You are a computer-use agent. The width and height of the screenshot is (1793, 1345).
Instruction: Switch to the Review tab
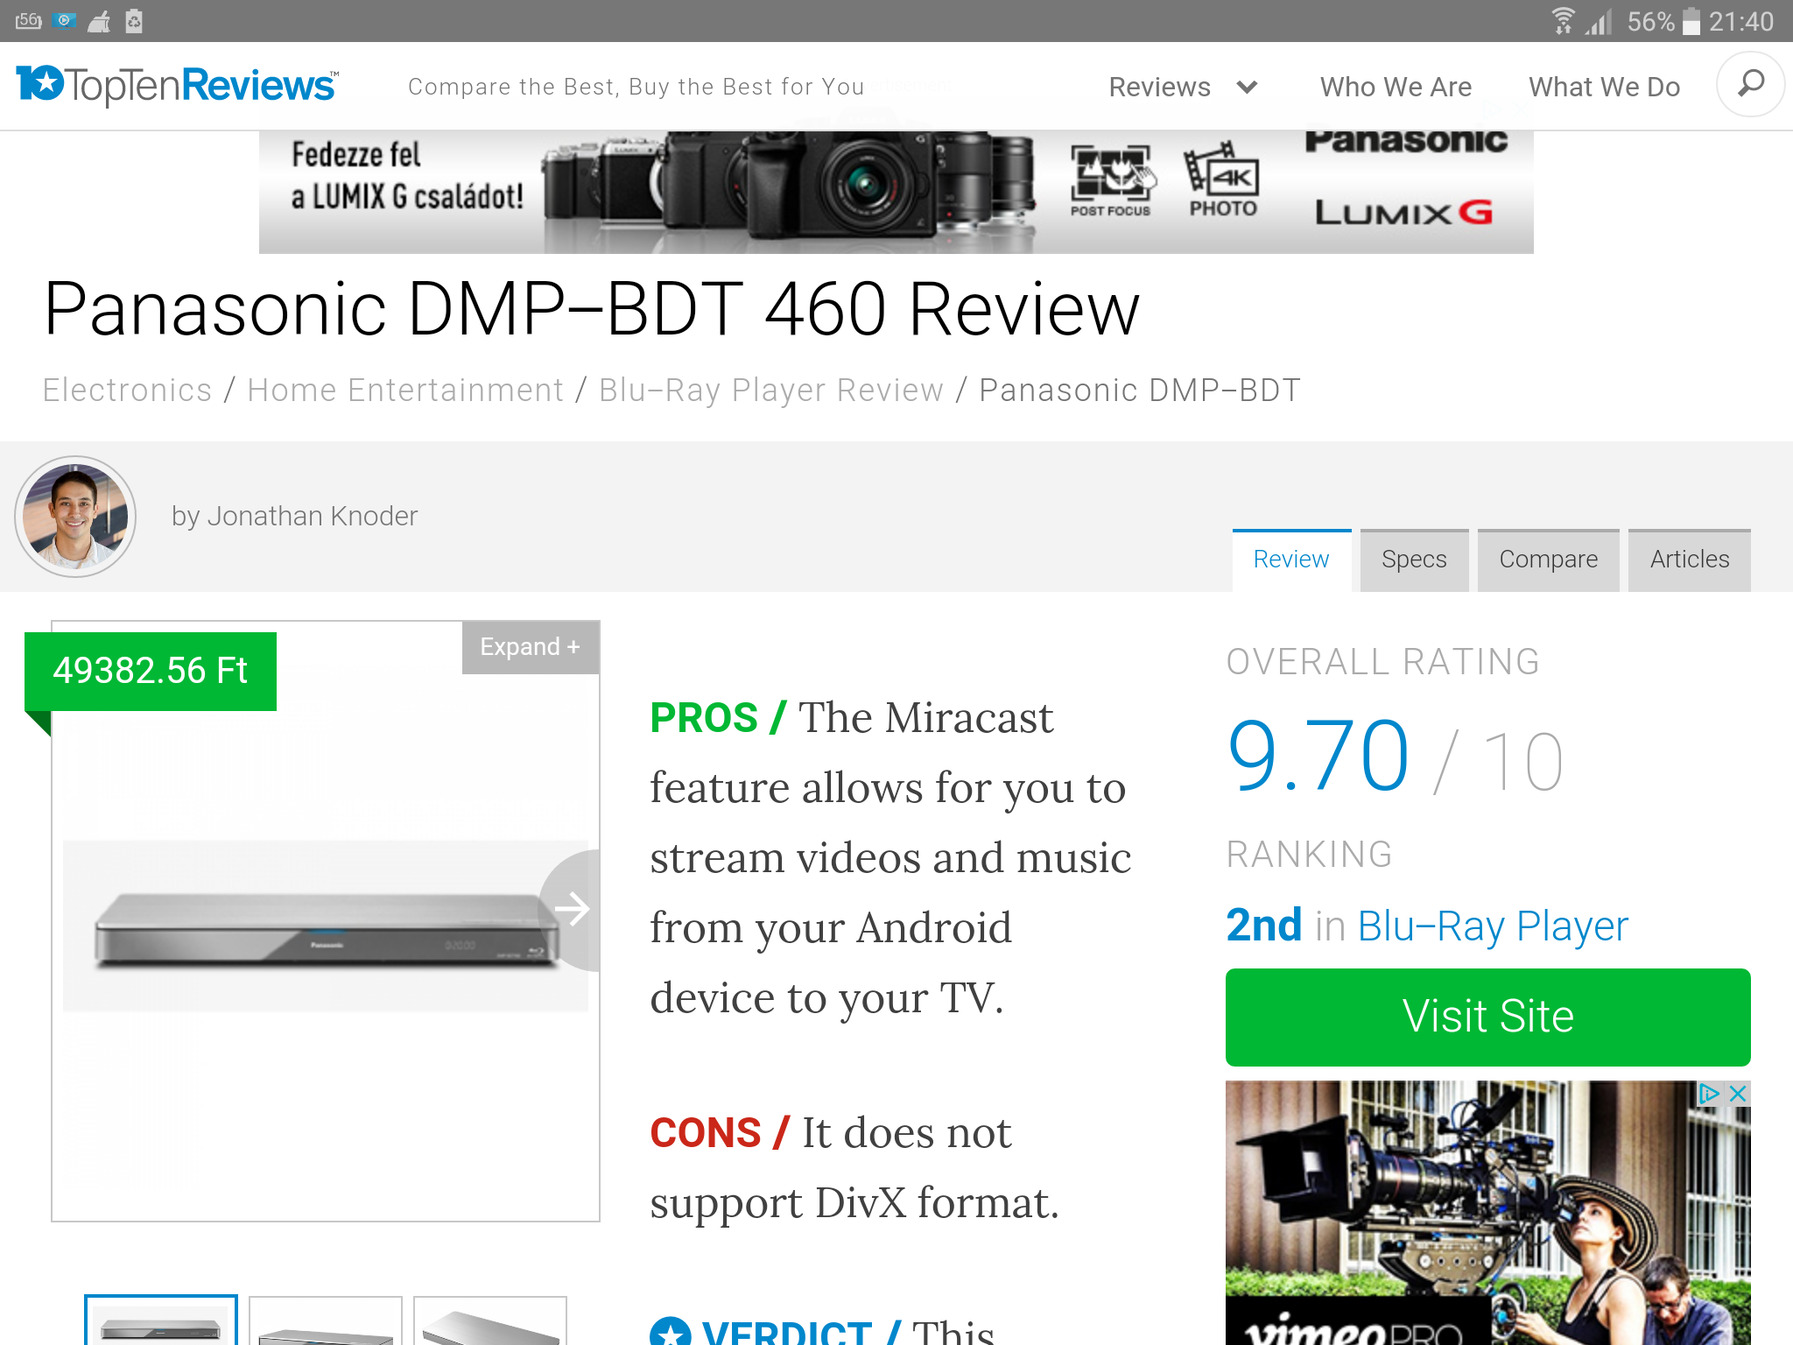tap(1291, 560)
